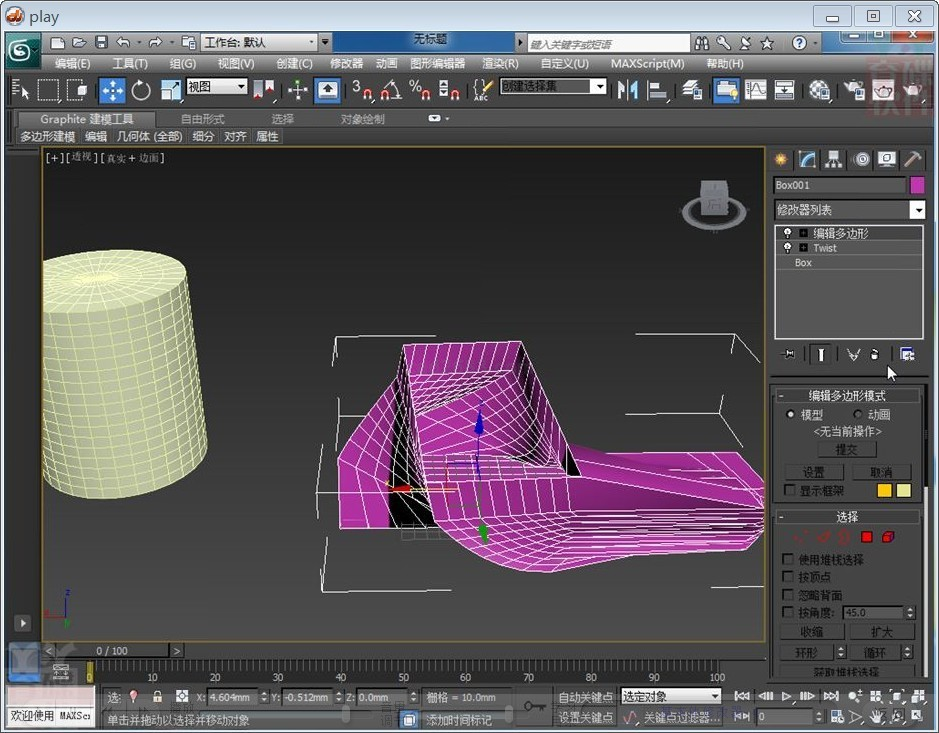939x733 pixels.
Task: Select the Move transform tool
Action: coord(112,90)
